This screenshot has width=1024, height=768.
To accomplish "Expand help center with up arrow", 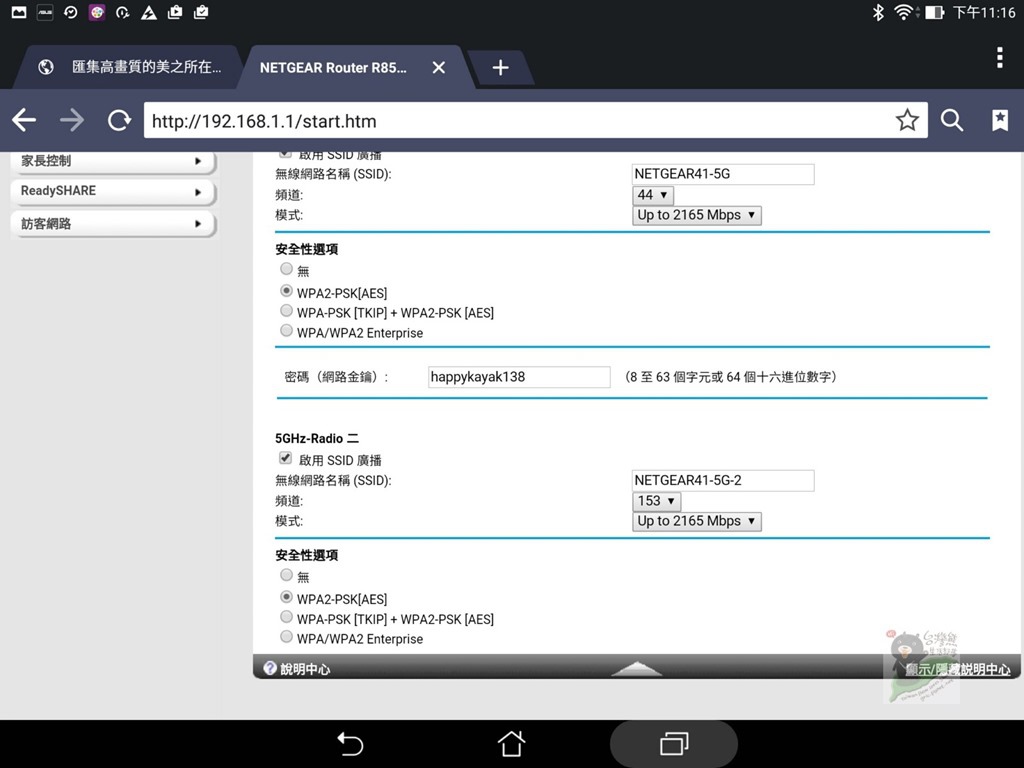I will point(637,669).
